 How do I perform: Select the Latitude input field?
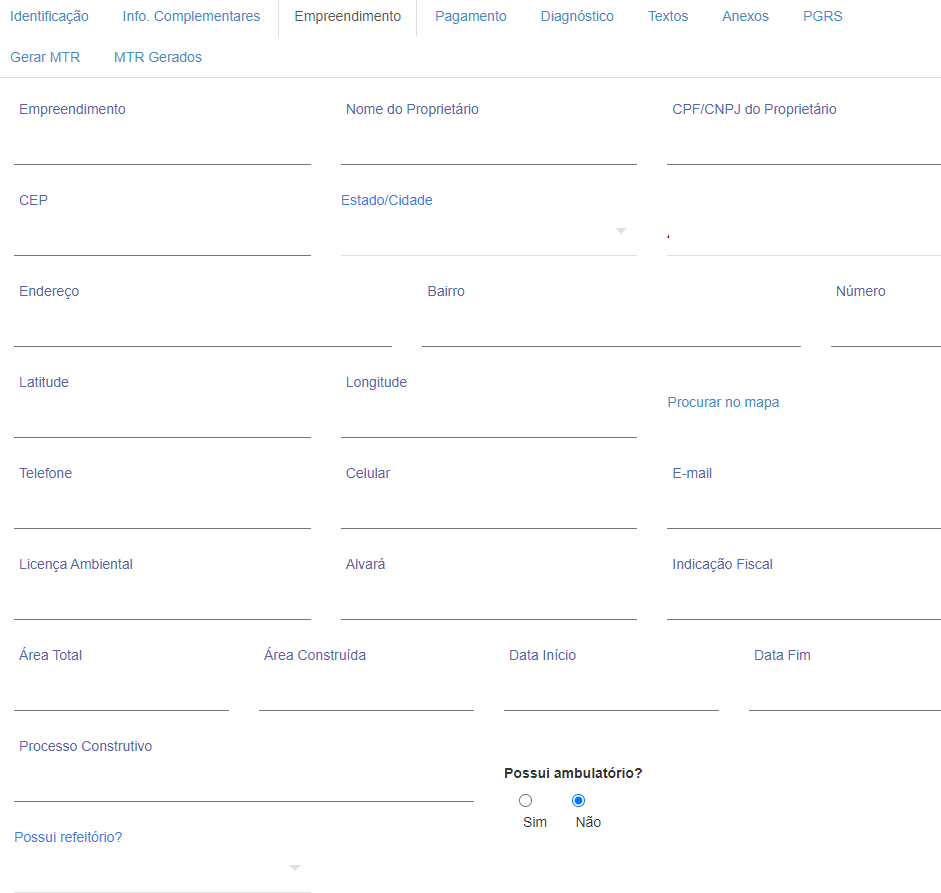click(x=162, y=417)
